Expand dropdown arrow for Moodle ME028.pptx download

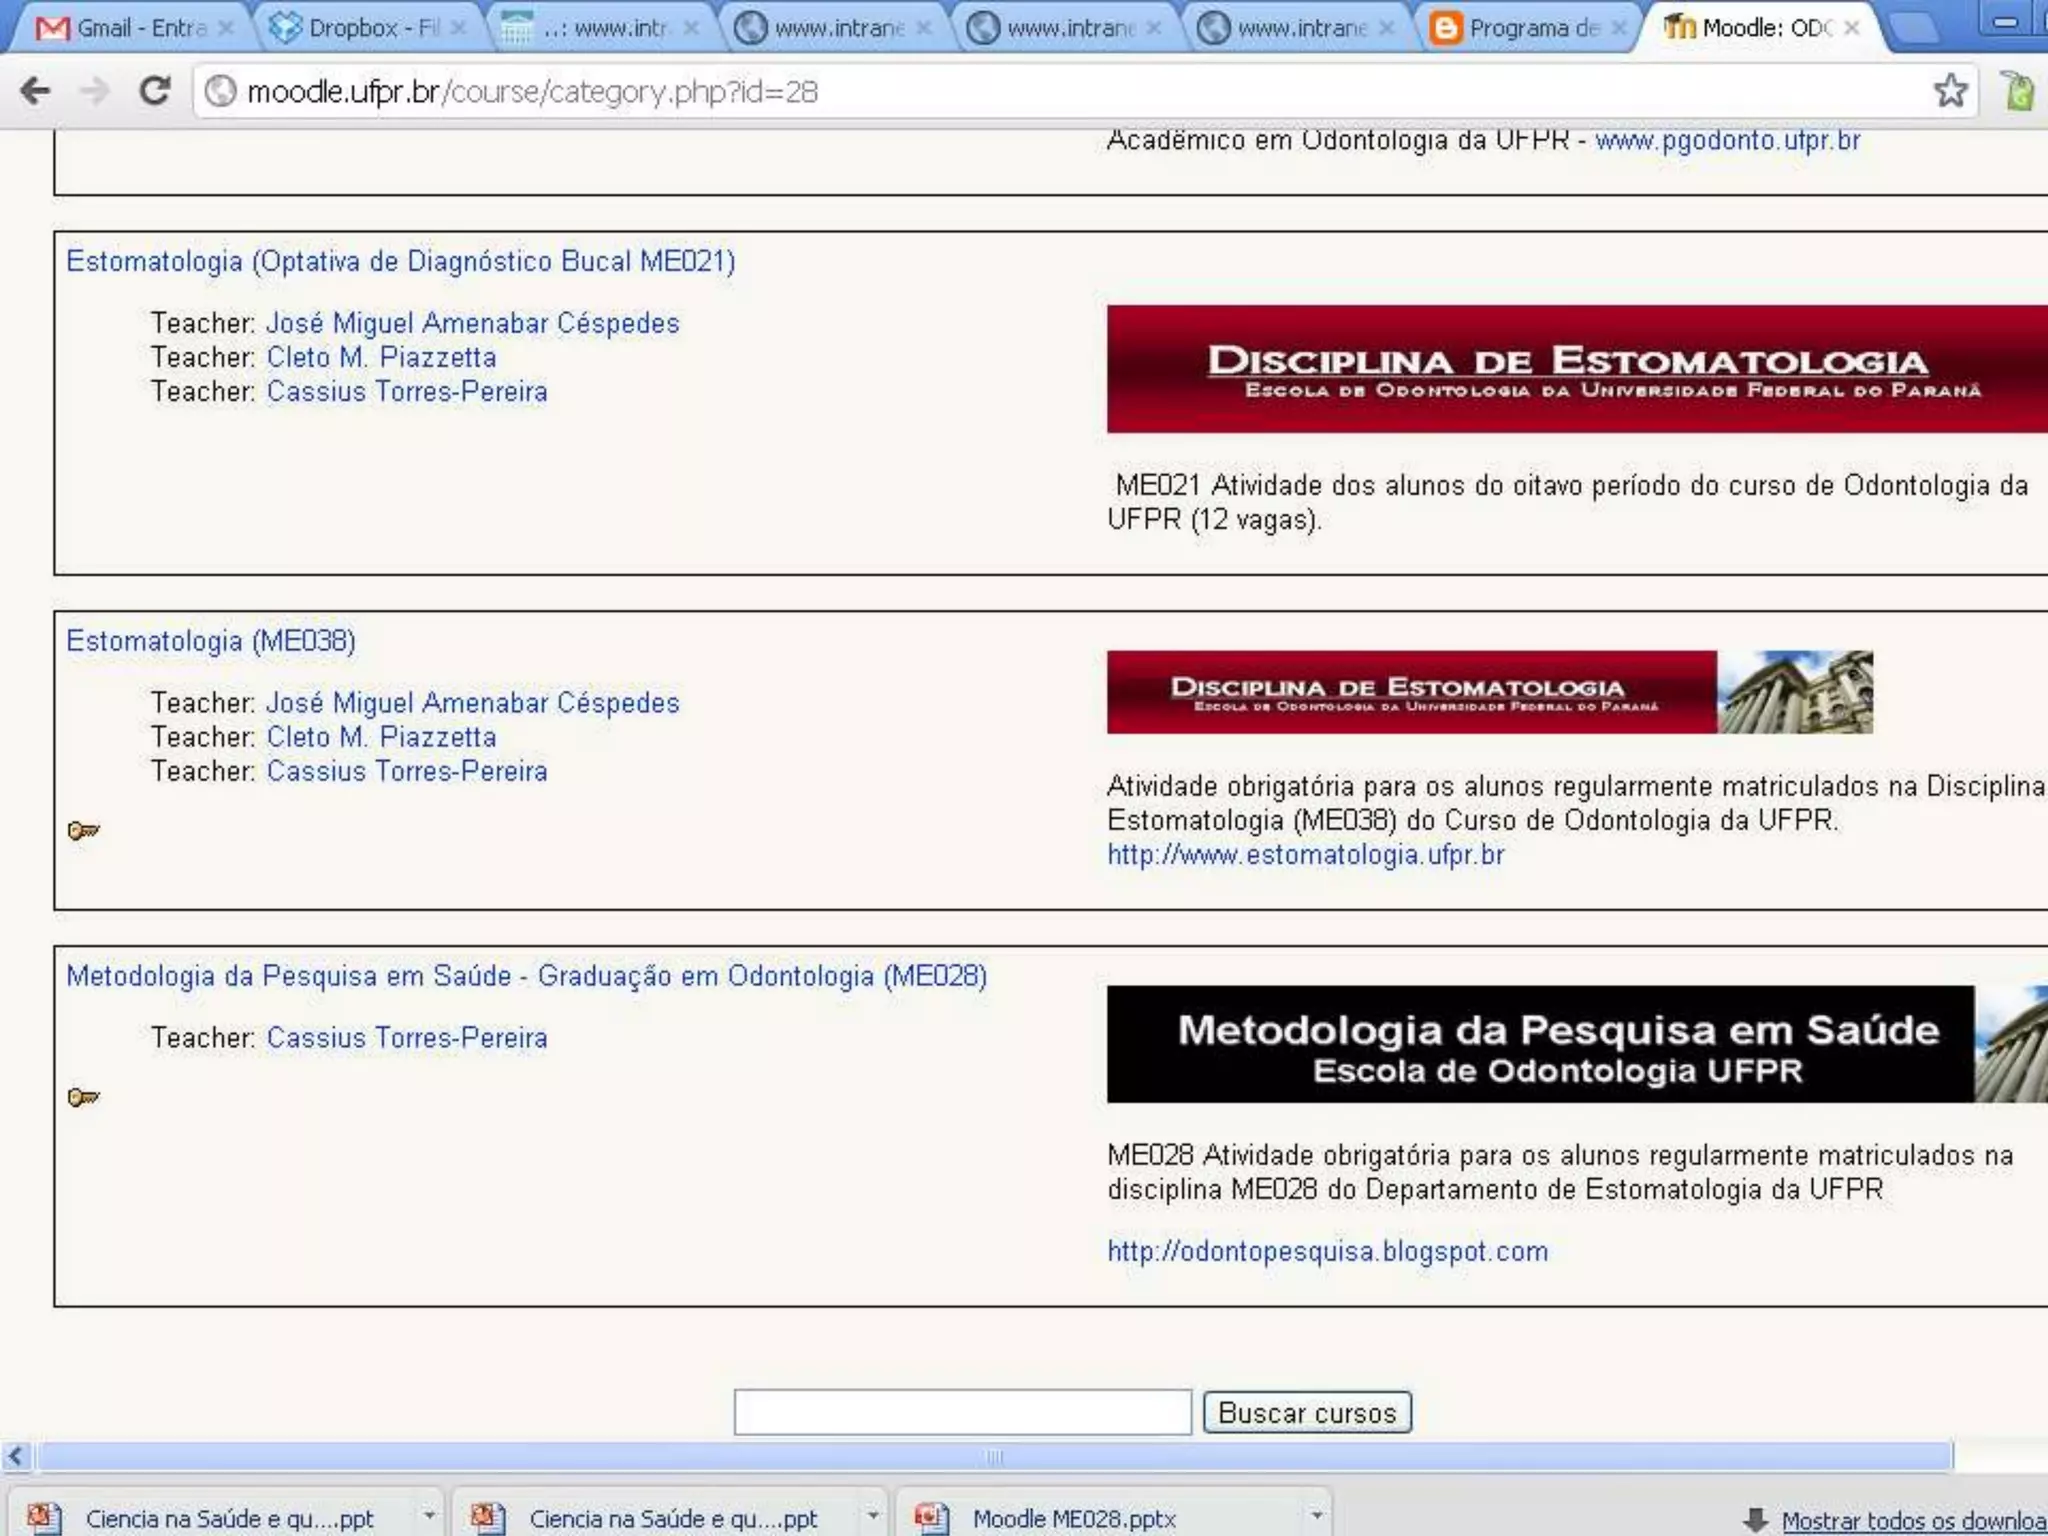click(x=1316, y=1517)
